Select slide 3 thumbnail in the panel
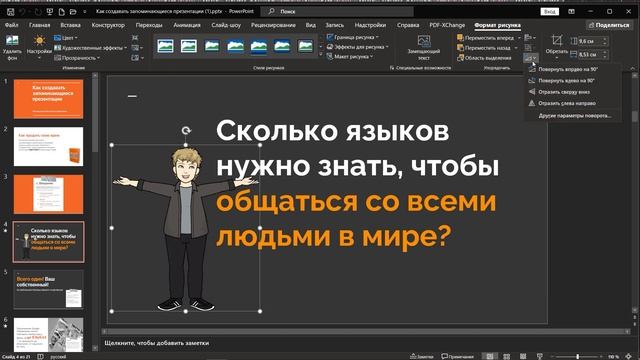The height and width of the screenshot is (360, 640). [x=48, y=194]
